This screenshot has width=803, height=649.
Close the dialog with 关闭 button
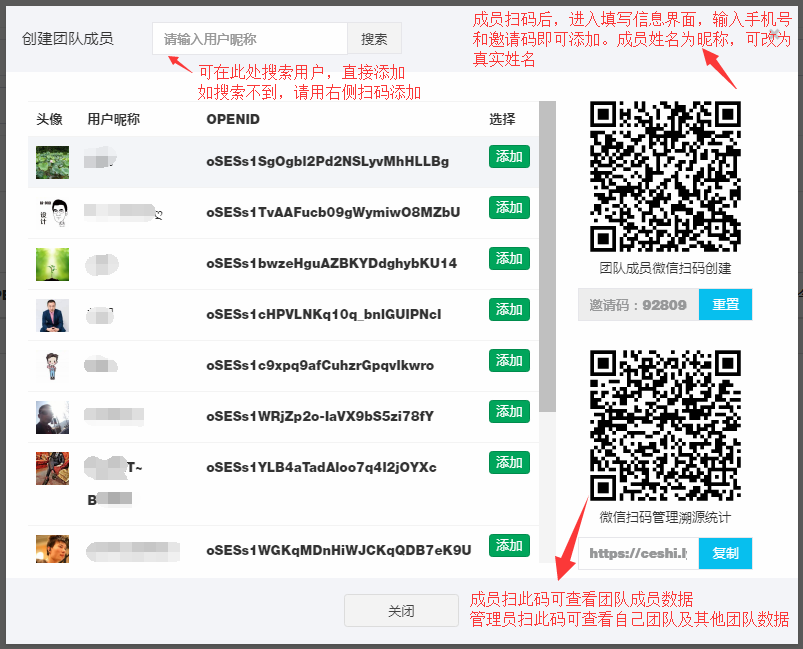pos(401,611)
